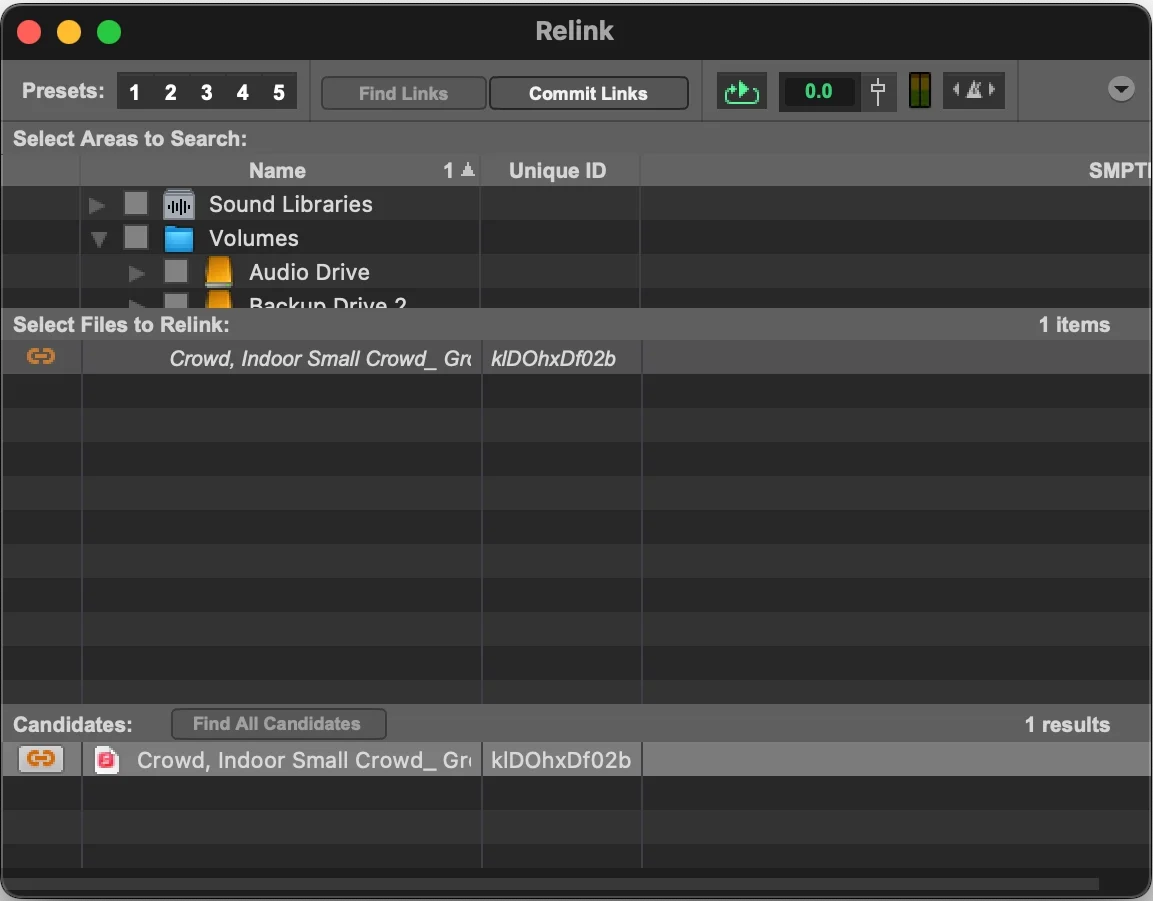Sort by the Name column header
This screenshot has height=901, width=1153.
tap(277, 171)
